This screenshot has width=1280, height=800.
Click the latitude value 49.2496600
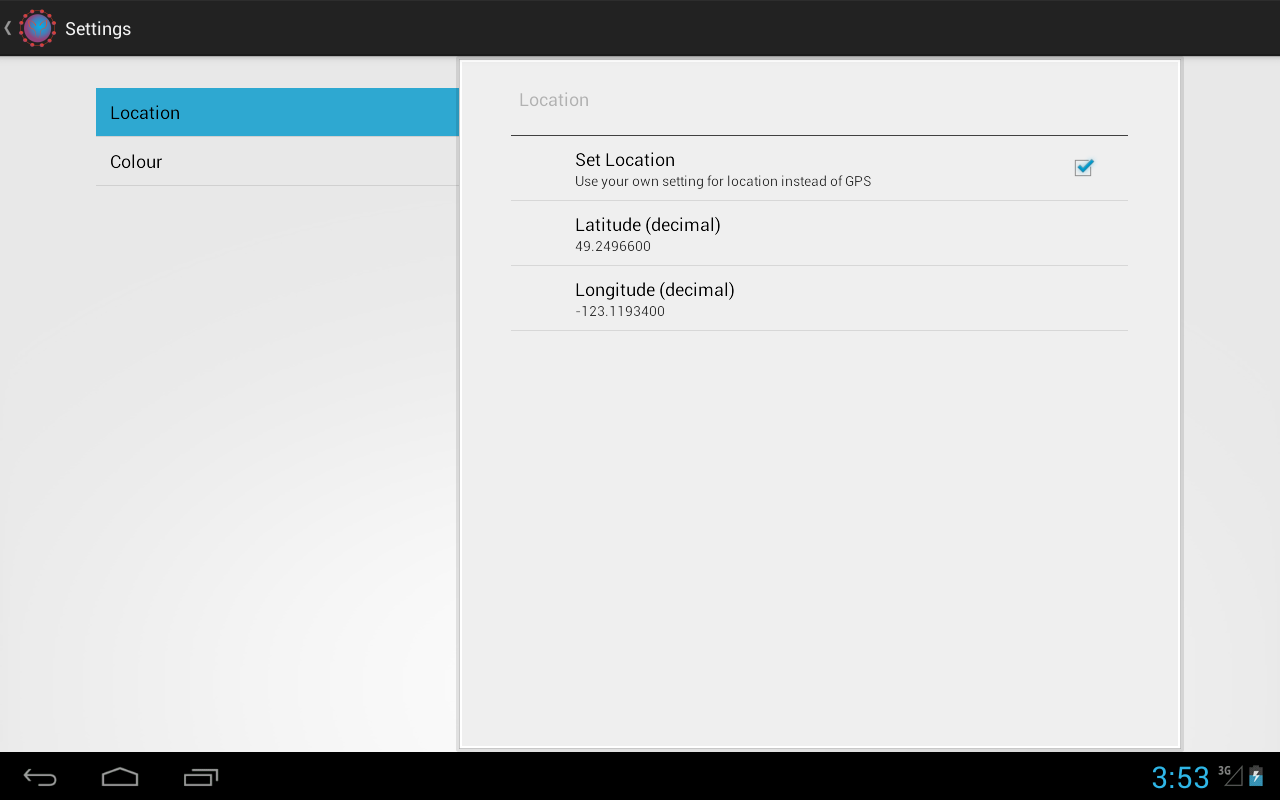pos(613,246)
